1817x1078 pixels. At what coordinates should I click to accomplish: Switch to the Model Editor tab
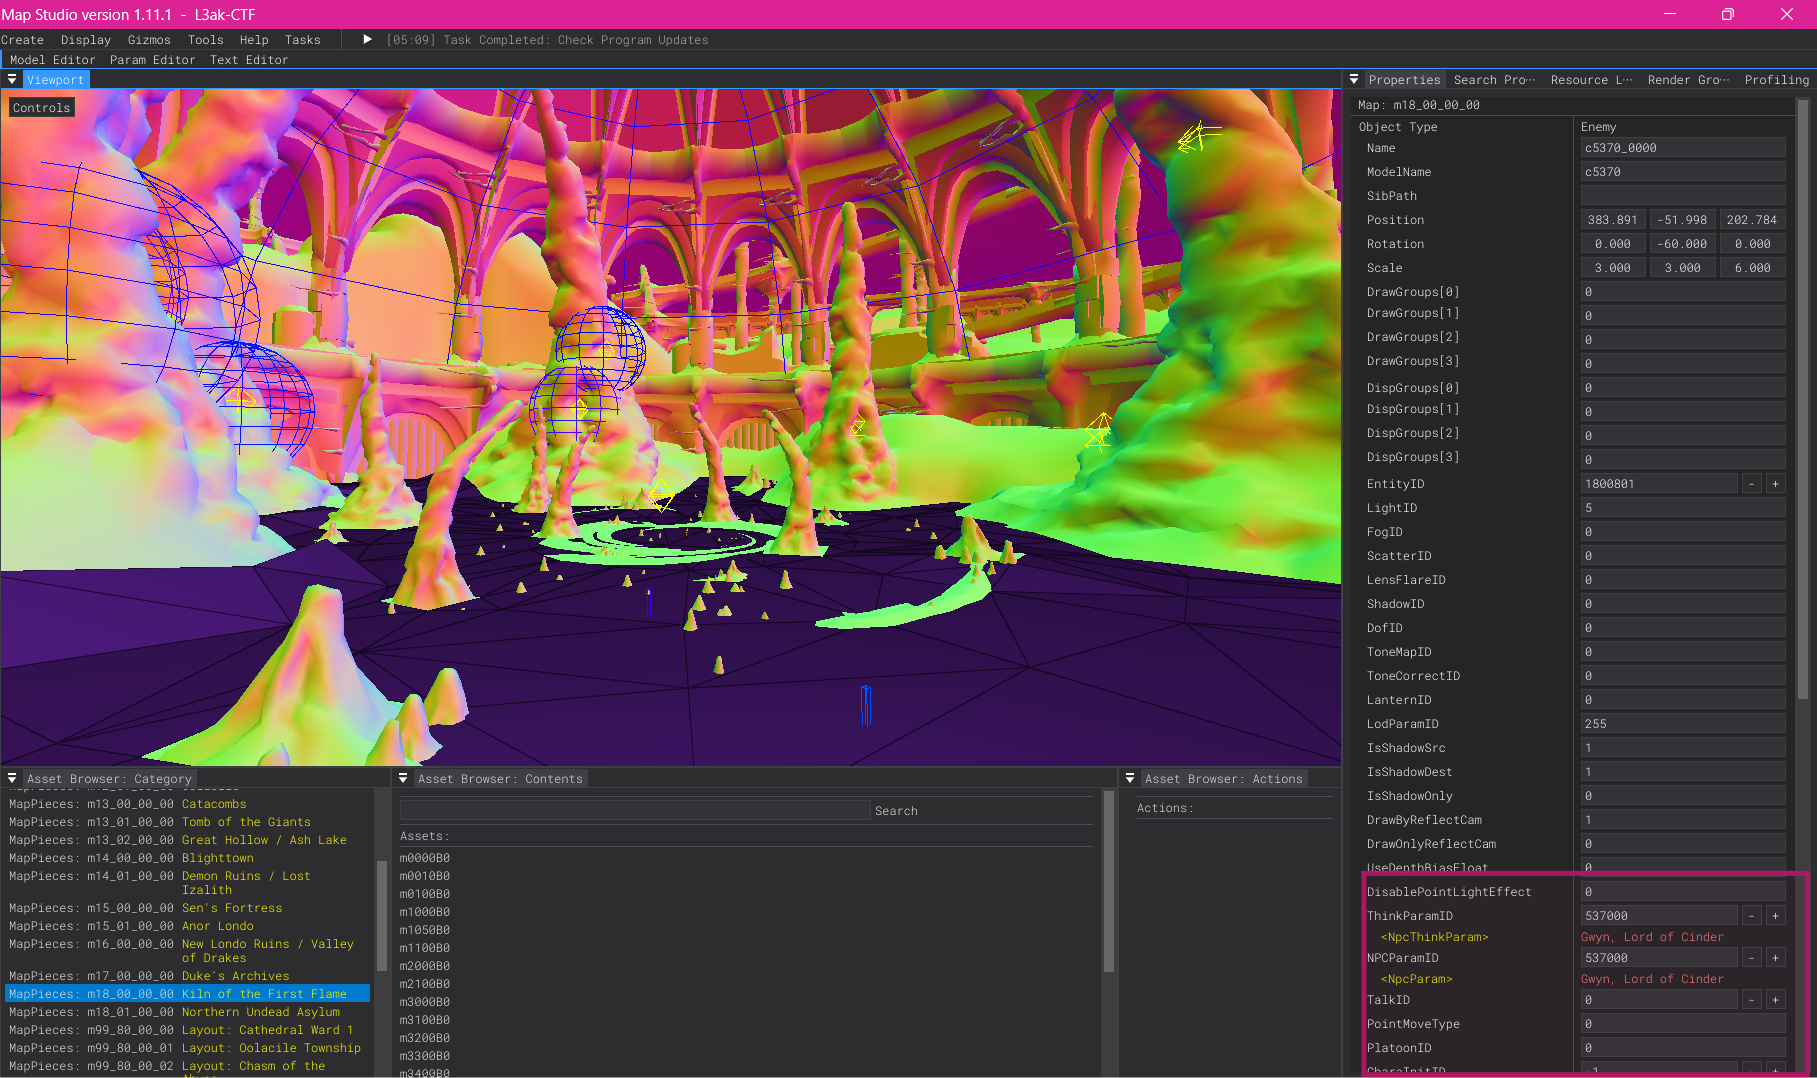[53, 60]
